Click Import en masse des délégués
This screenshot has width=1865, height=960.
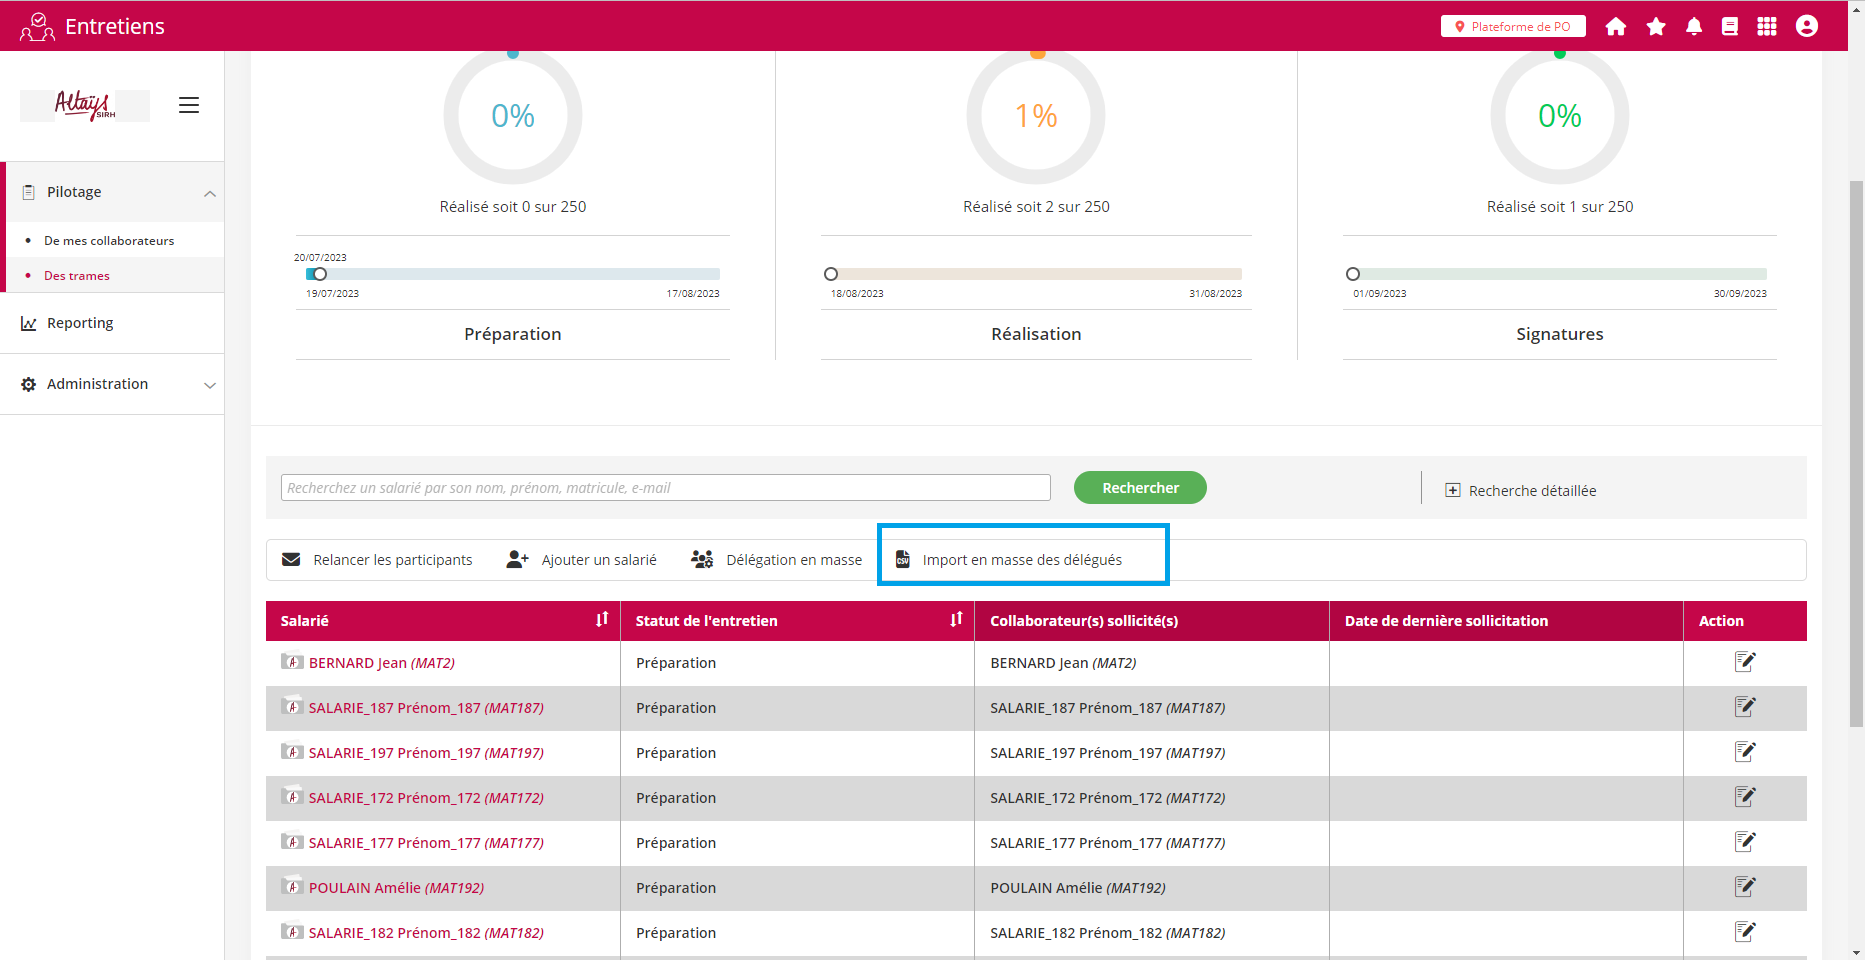point(1021,560)
